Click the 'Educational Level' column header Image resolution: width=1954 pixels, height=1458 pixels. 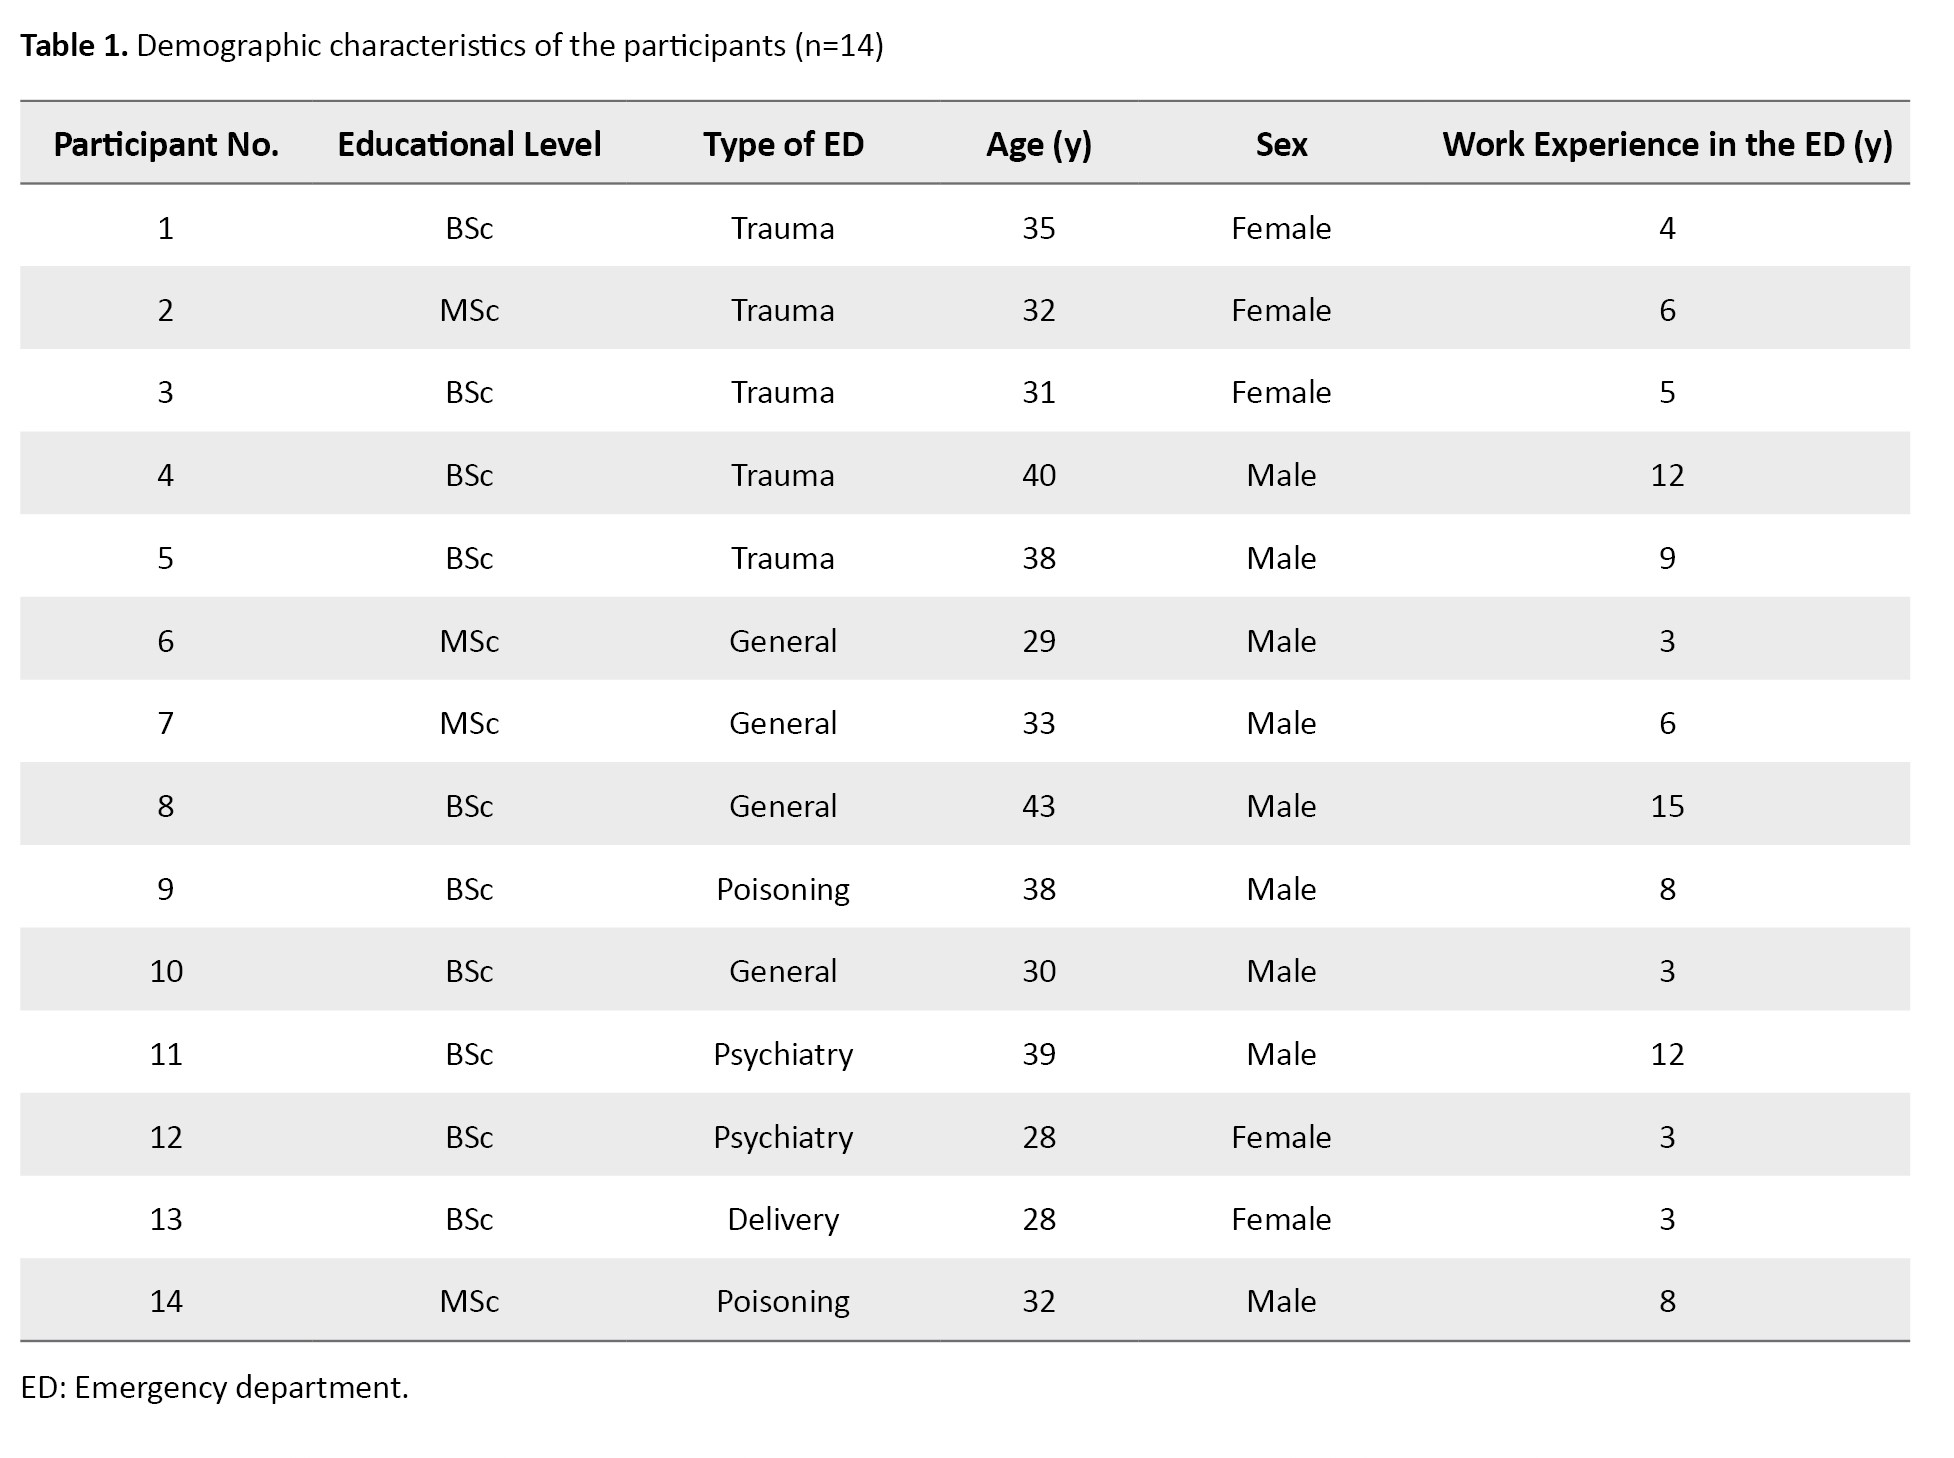[x=469, y=145]
